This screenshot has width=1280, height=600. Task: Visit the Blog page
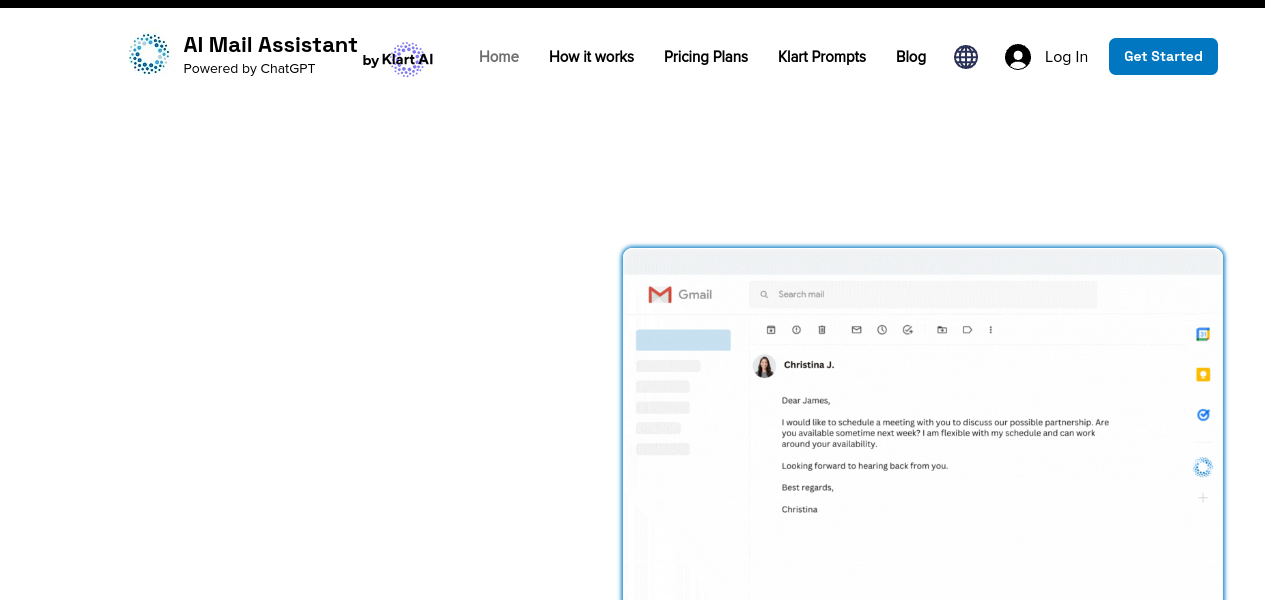point(910,57)
